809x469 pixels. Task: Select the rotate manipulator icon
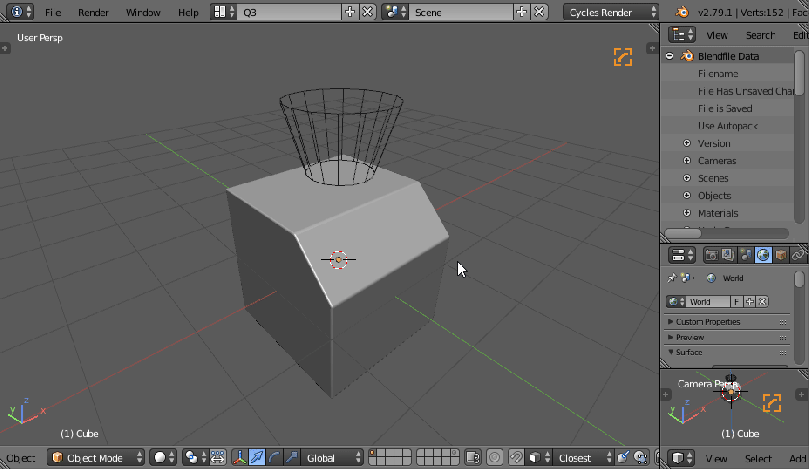274,458
